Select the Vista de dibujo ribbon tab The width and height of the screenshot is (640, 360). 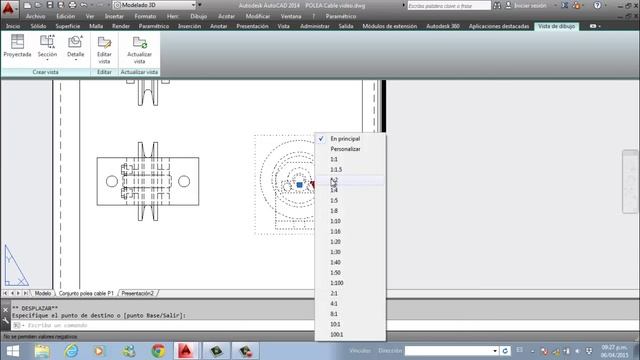[556, 26]
